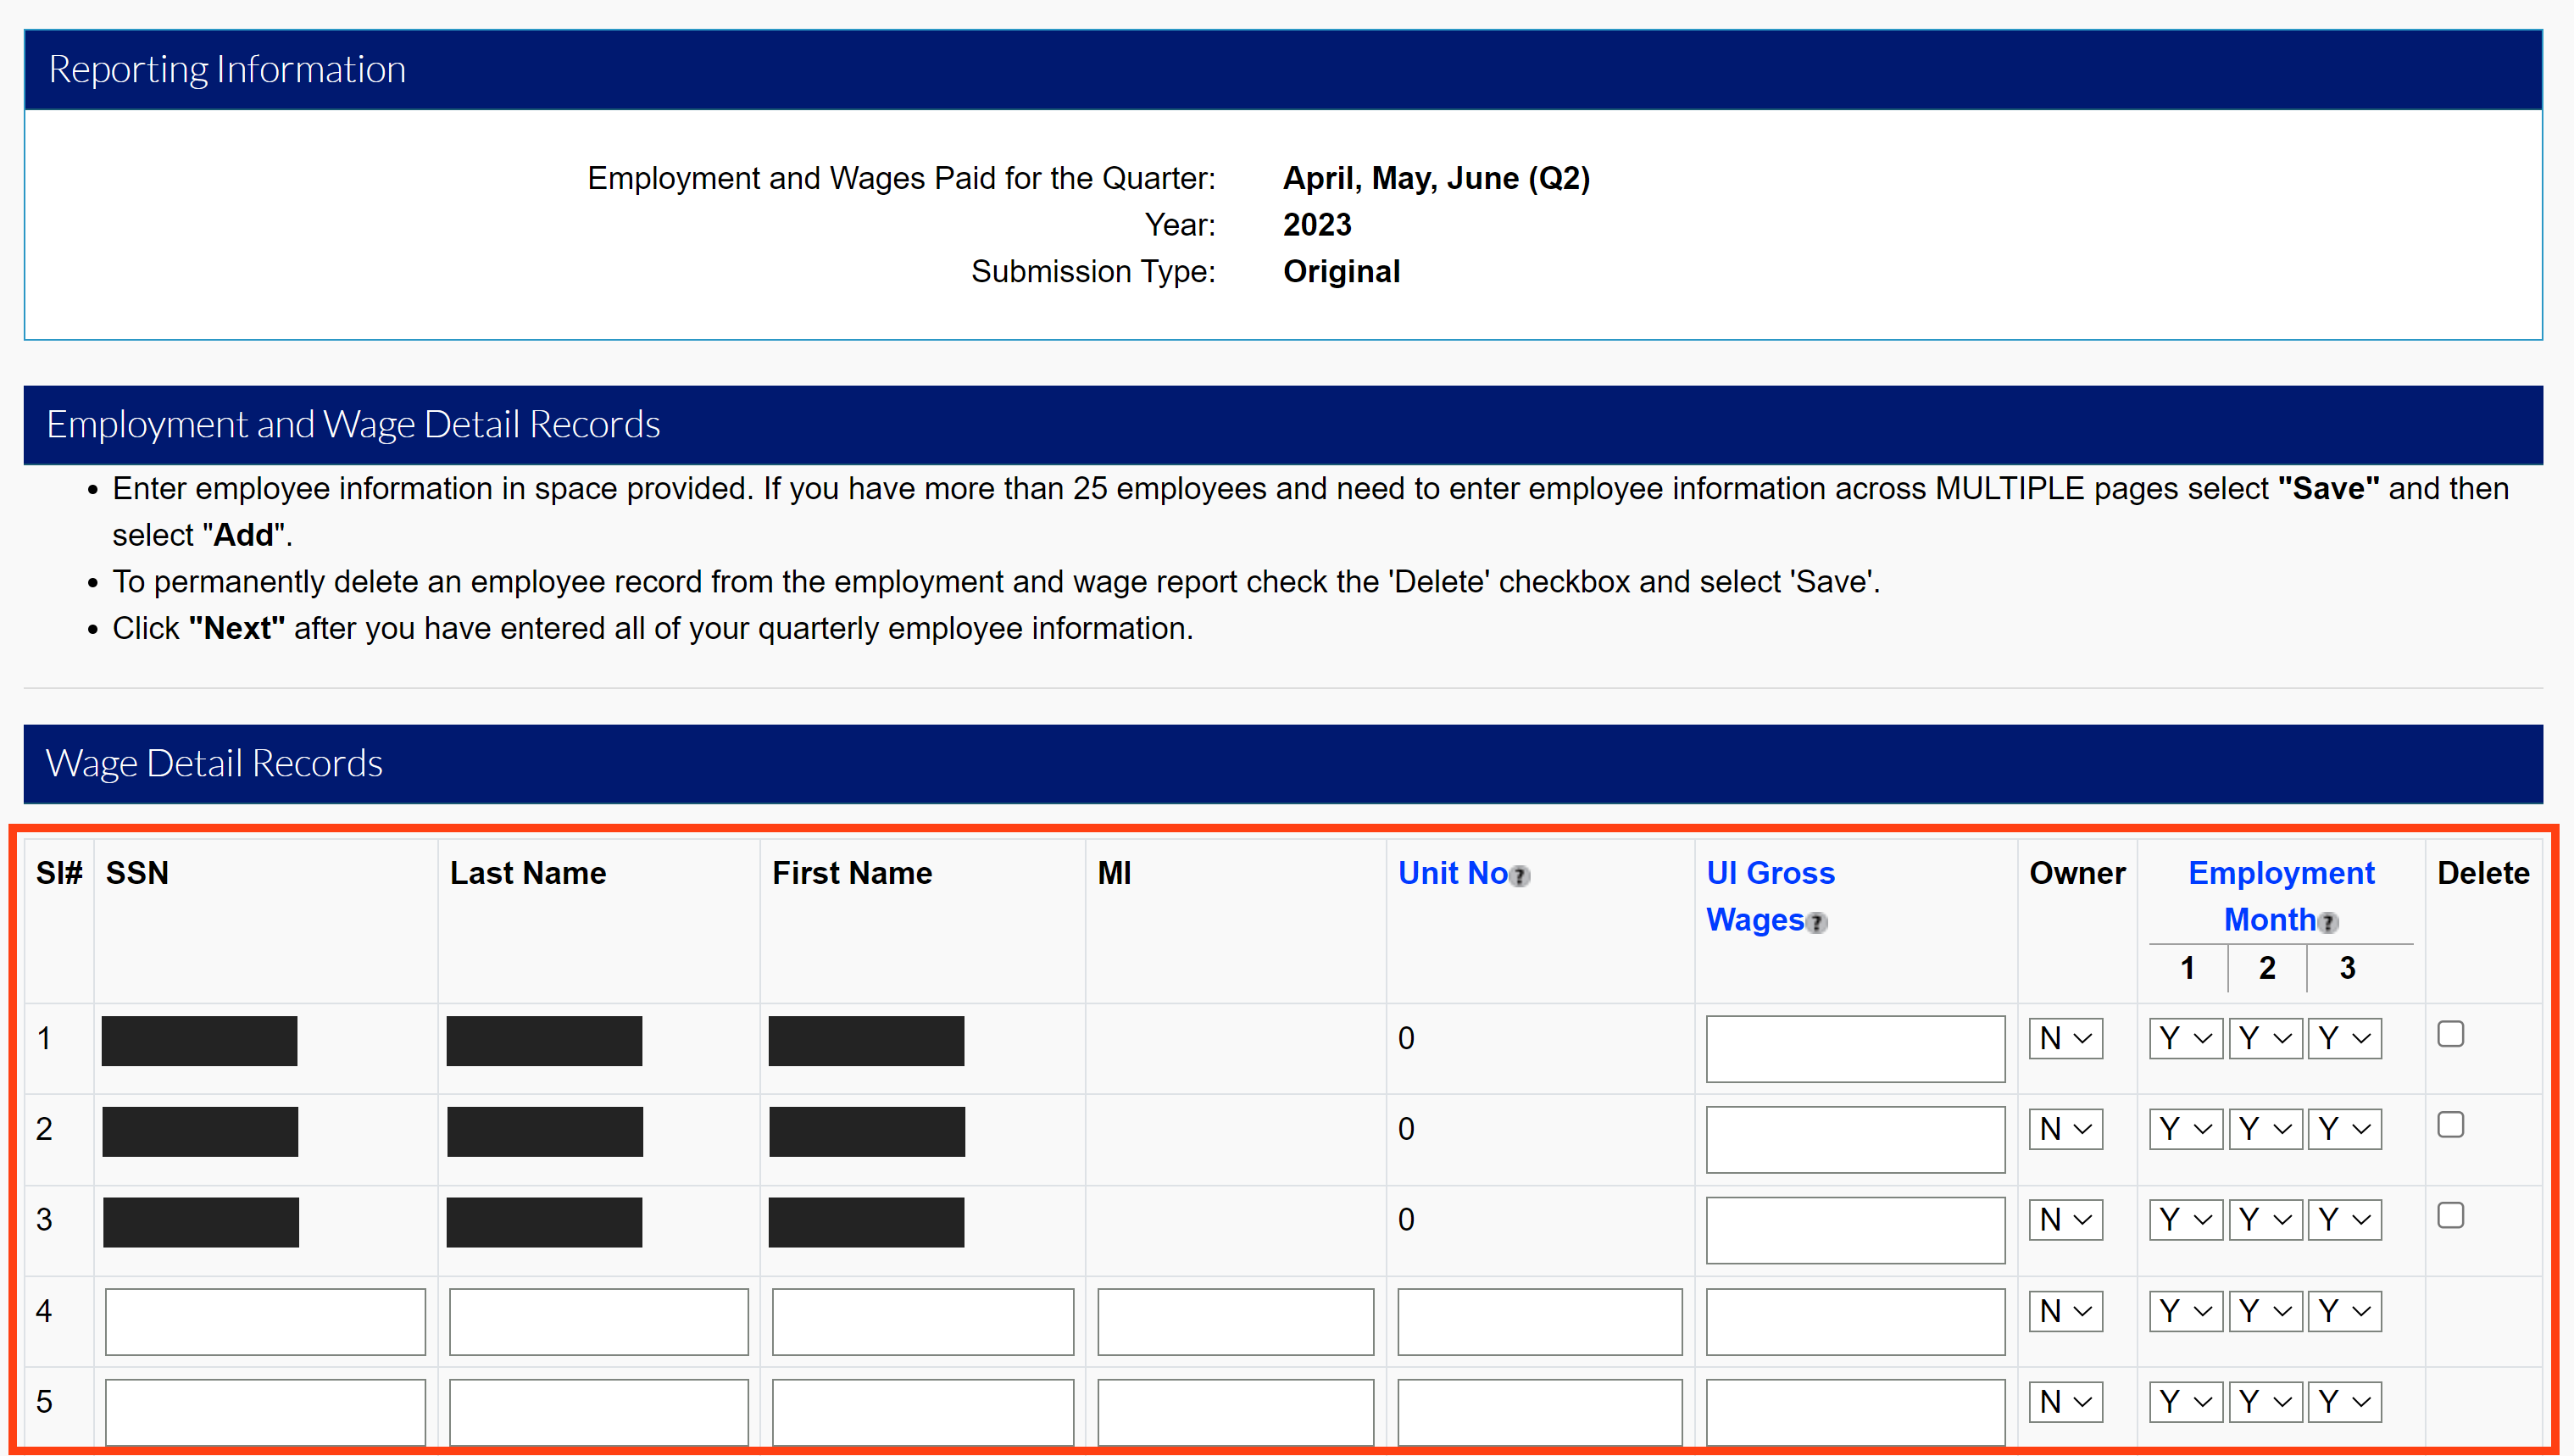Click the First Name field on row 4
This screenshot has height=1456, width=2574.
(x=922, y=1321)
